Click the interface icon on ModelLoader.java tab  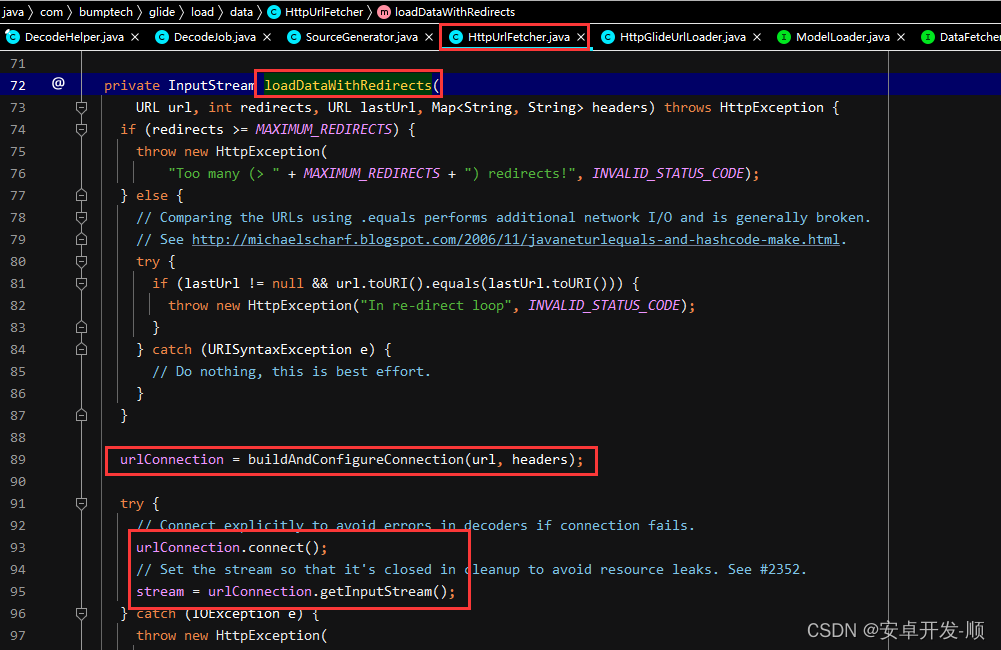(x=784, y=37)
